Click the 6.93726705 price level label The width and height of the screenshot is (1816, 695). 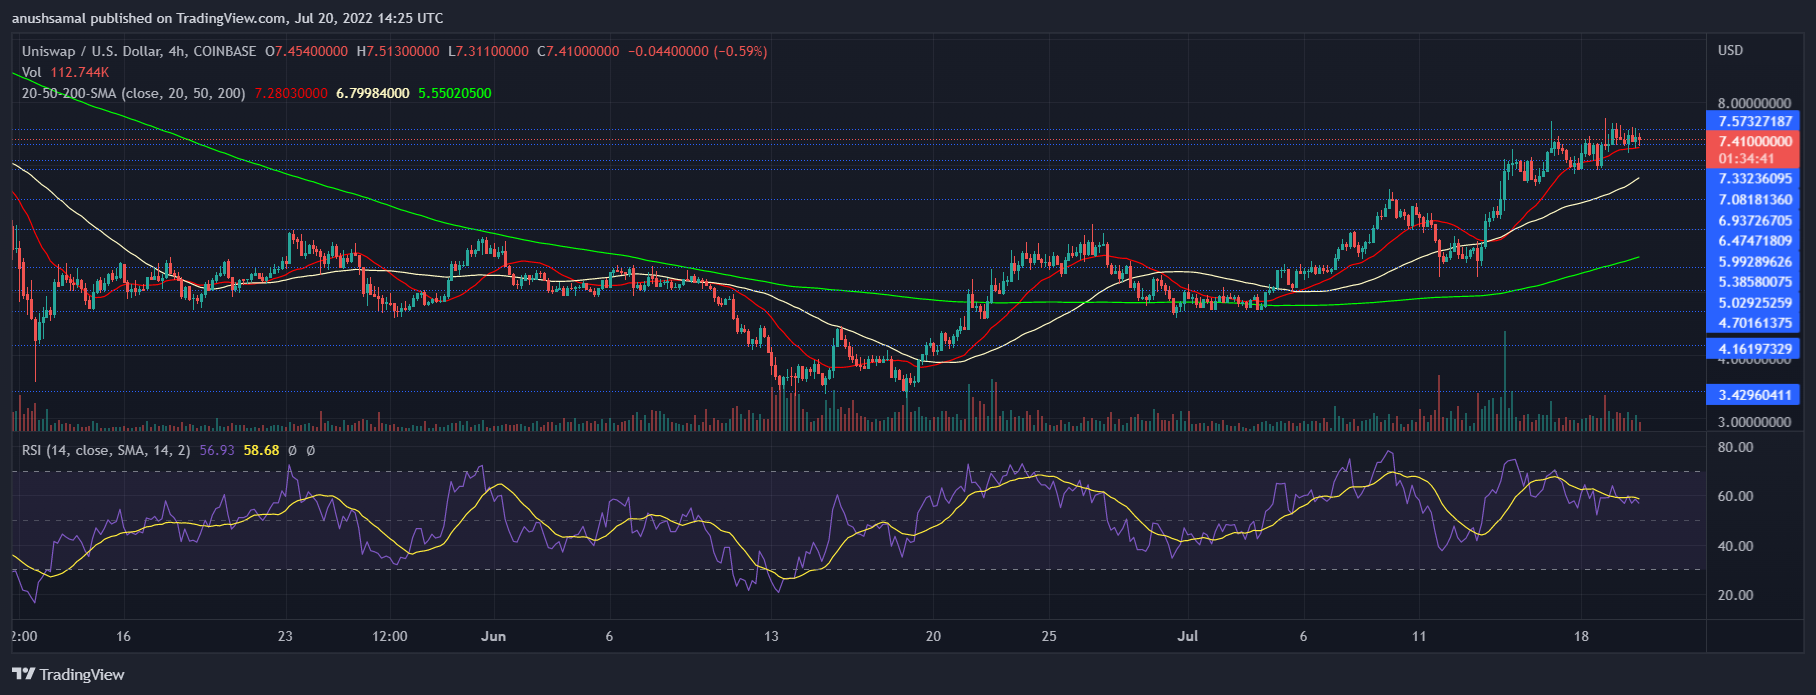click(1755, 220)
